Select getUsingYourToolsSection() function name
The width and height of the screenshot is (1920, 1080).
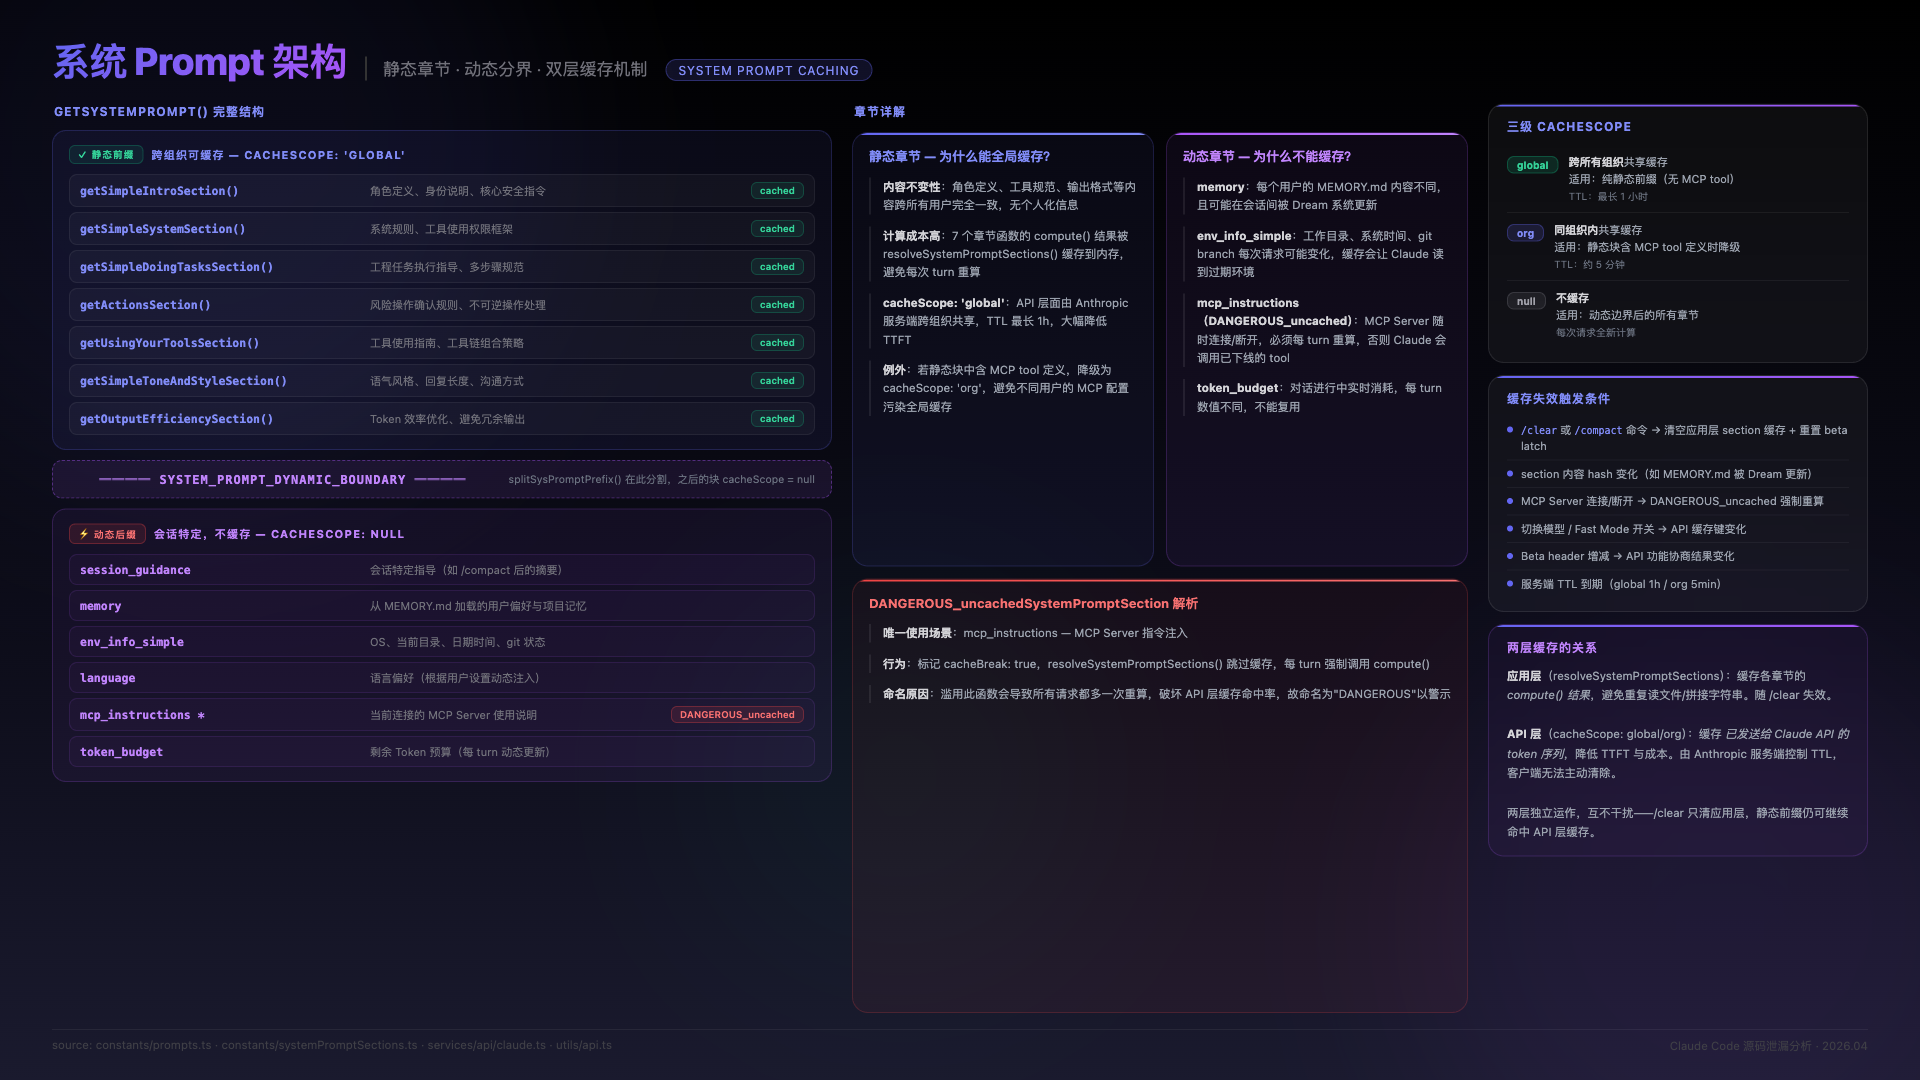[x=170, y=343]
